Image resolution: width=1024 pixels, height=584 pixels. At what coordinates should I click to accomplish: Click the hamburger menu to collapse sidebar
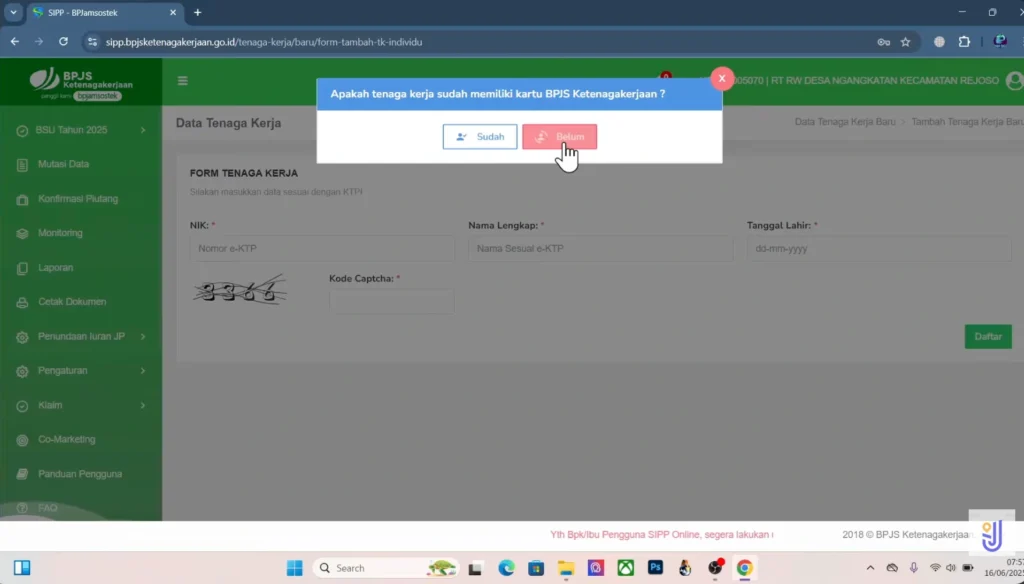pyautogui.click(x=182, y=81)
